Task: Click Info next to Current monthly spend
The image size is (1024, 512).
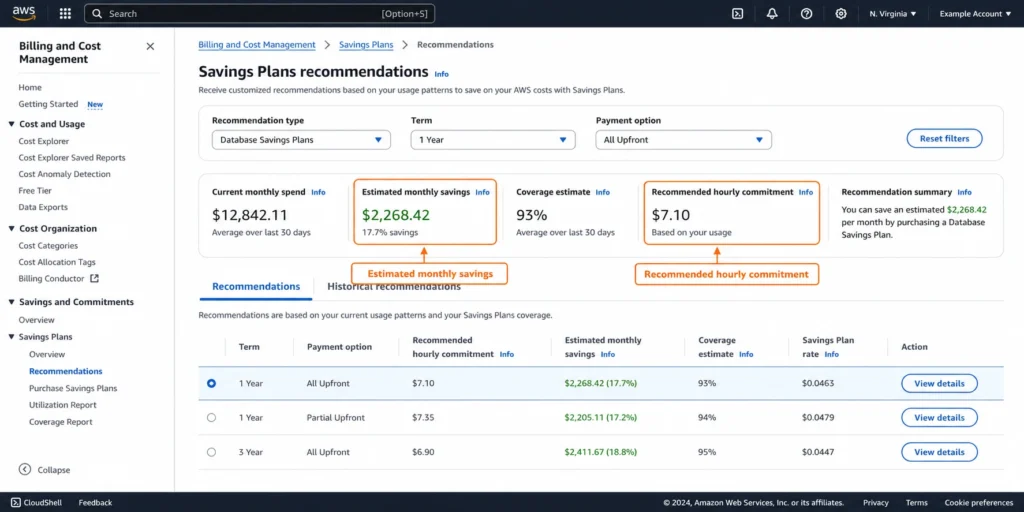Action: 318,192
